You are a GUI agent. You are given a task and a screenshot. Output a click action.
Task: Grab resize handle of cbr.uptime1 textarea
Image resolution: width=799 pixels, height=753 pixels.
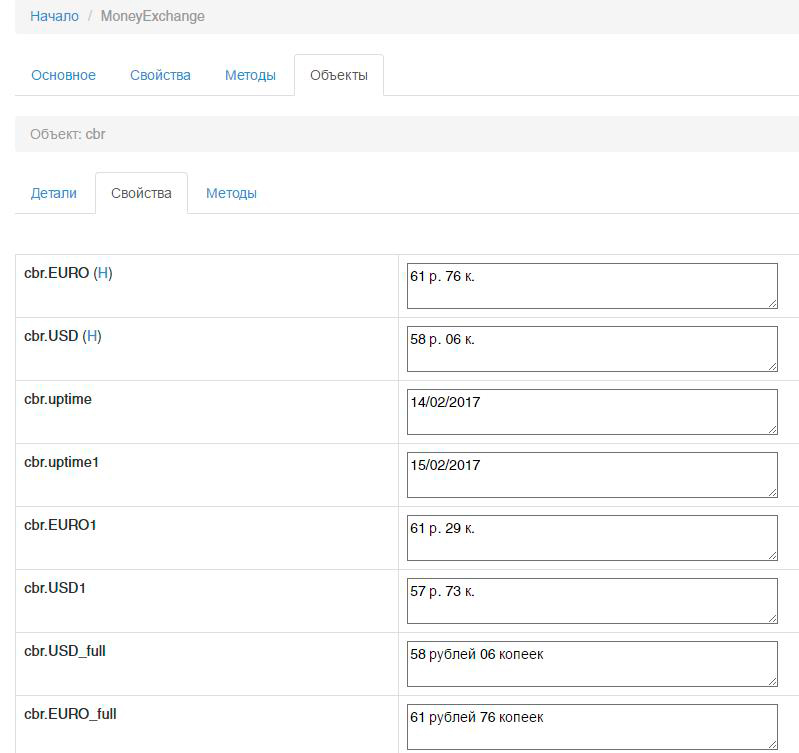click(771, 491)
